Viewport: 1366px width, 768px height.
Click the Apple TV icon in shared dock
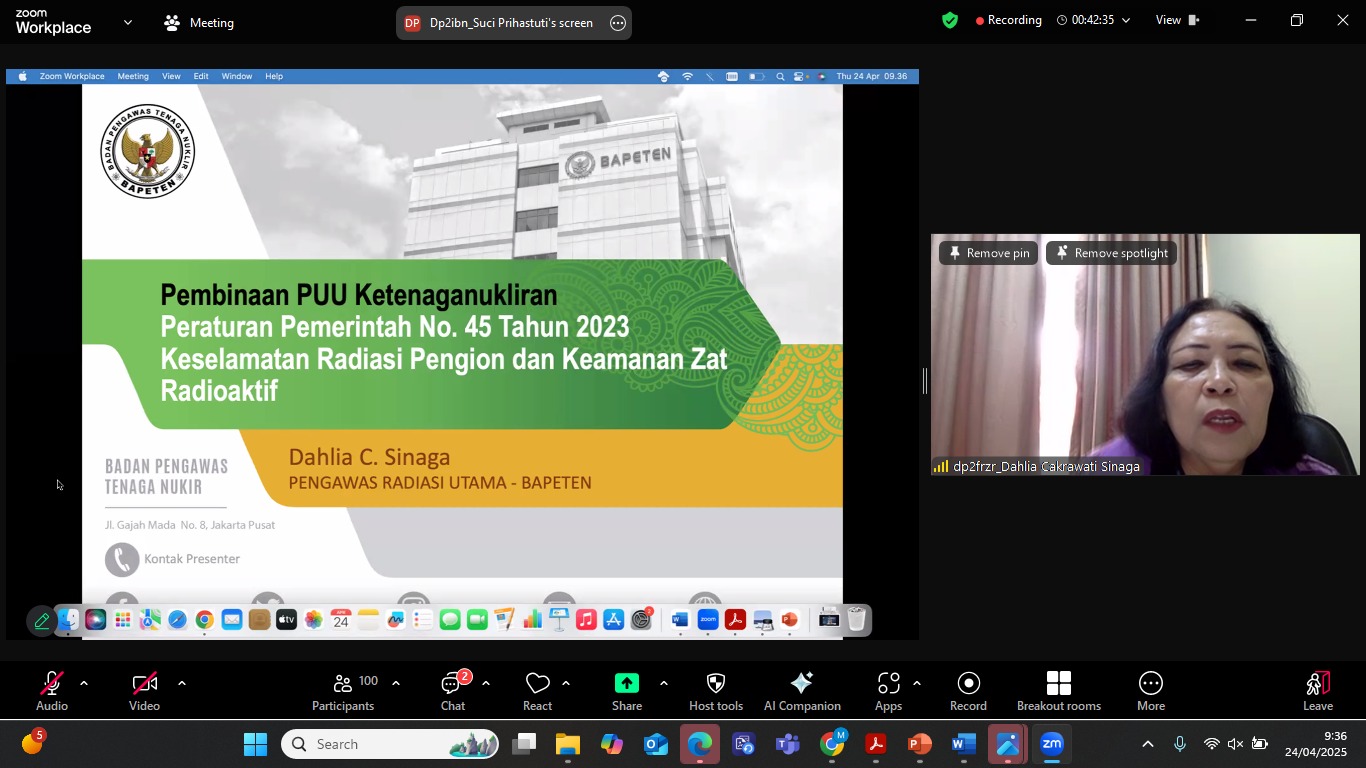coord(286,620)
